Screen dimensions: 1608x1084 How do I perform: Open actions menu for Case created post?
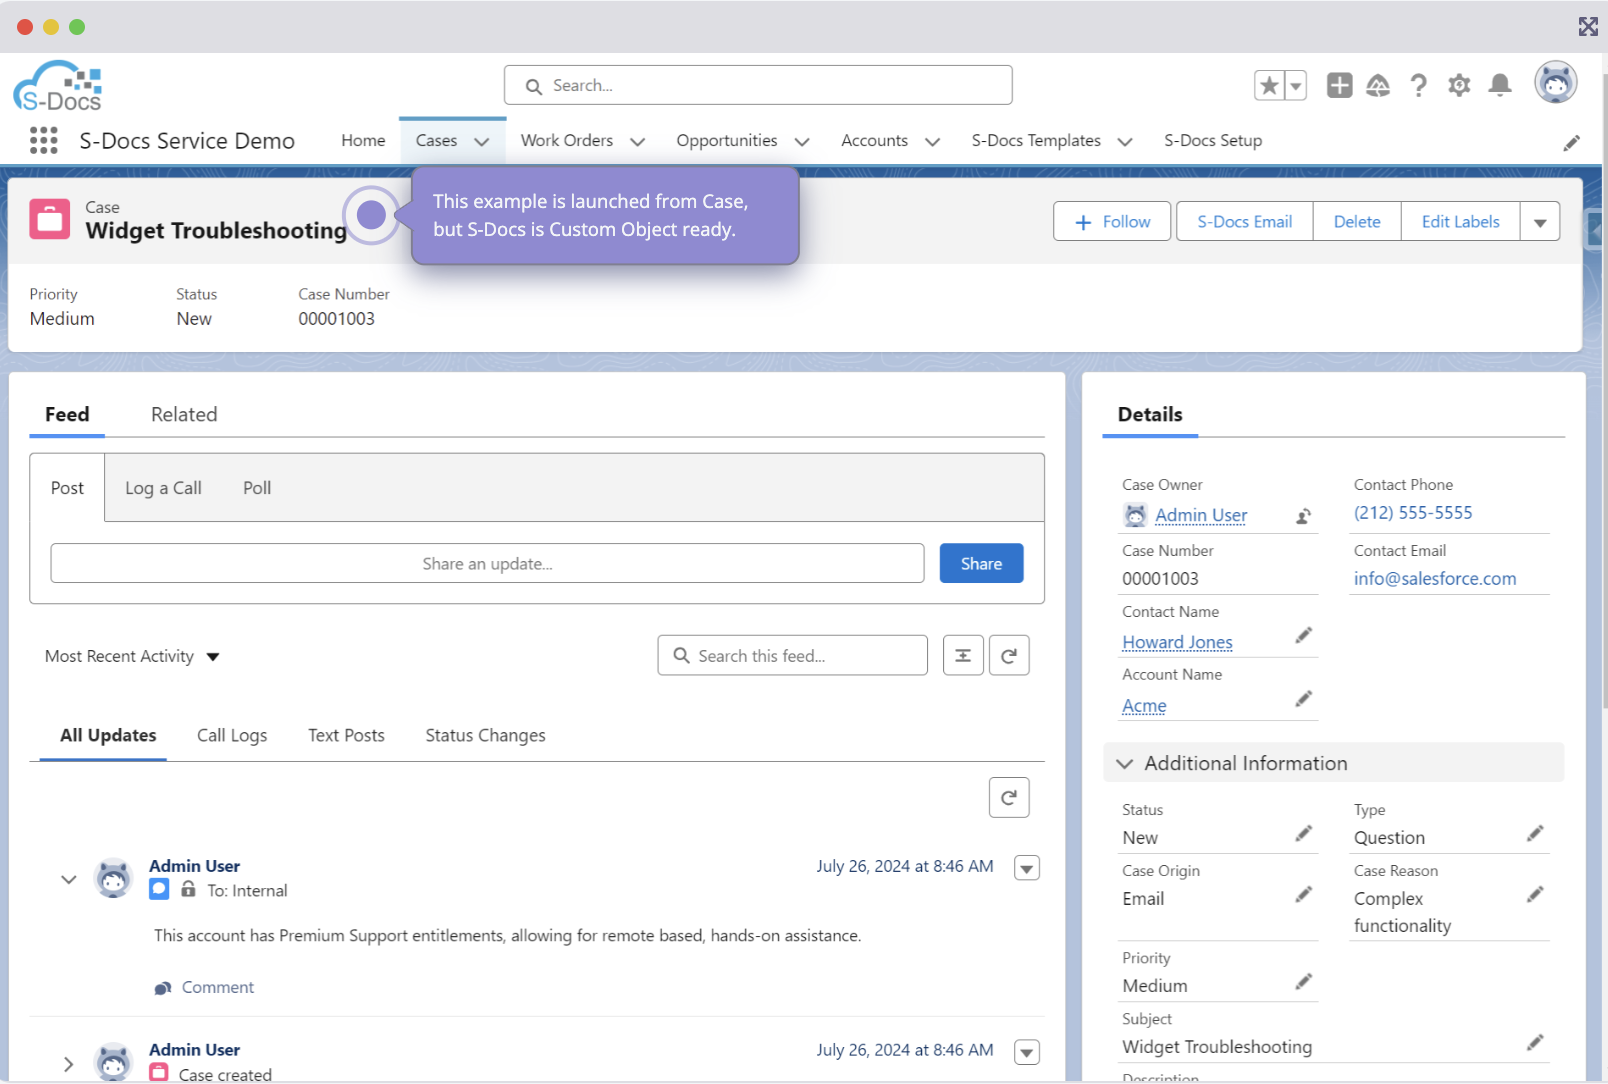coord(1027,1052)
